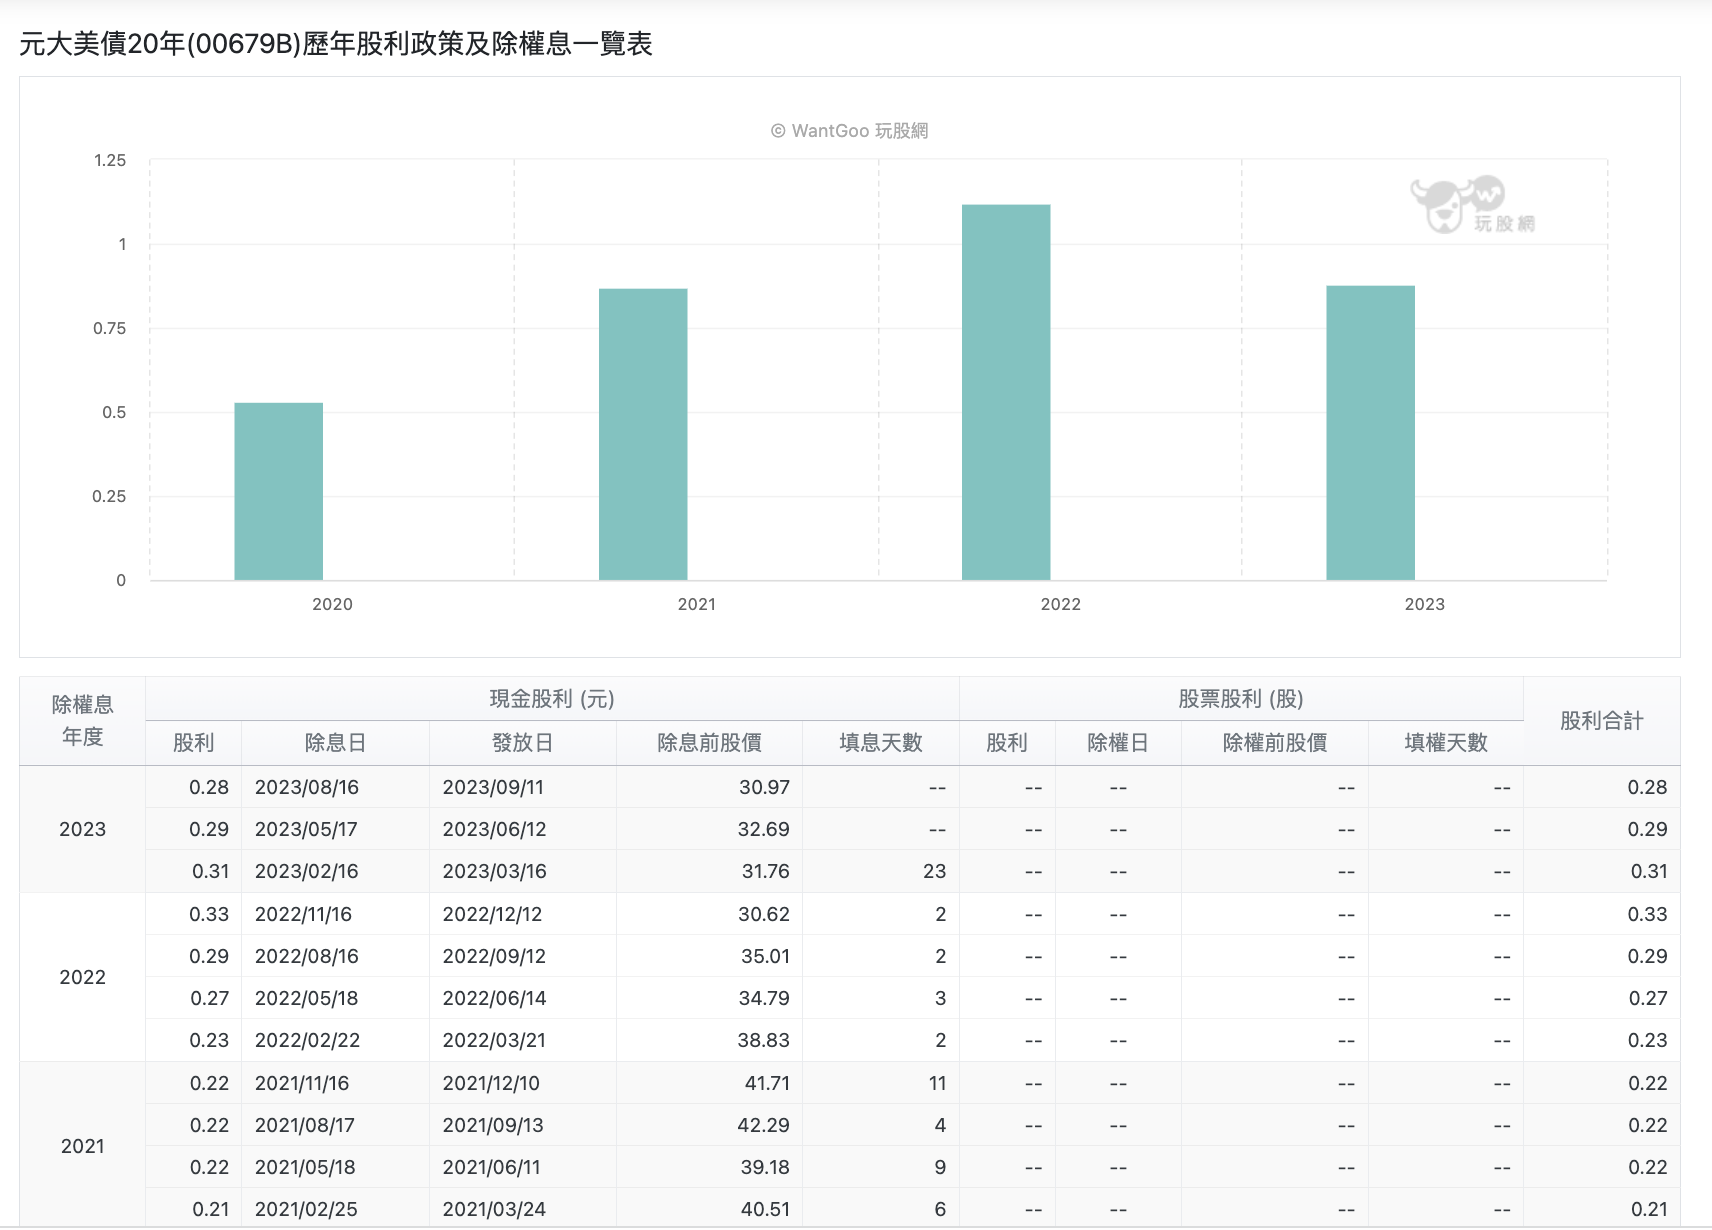Click fill days value 11

938,1084
